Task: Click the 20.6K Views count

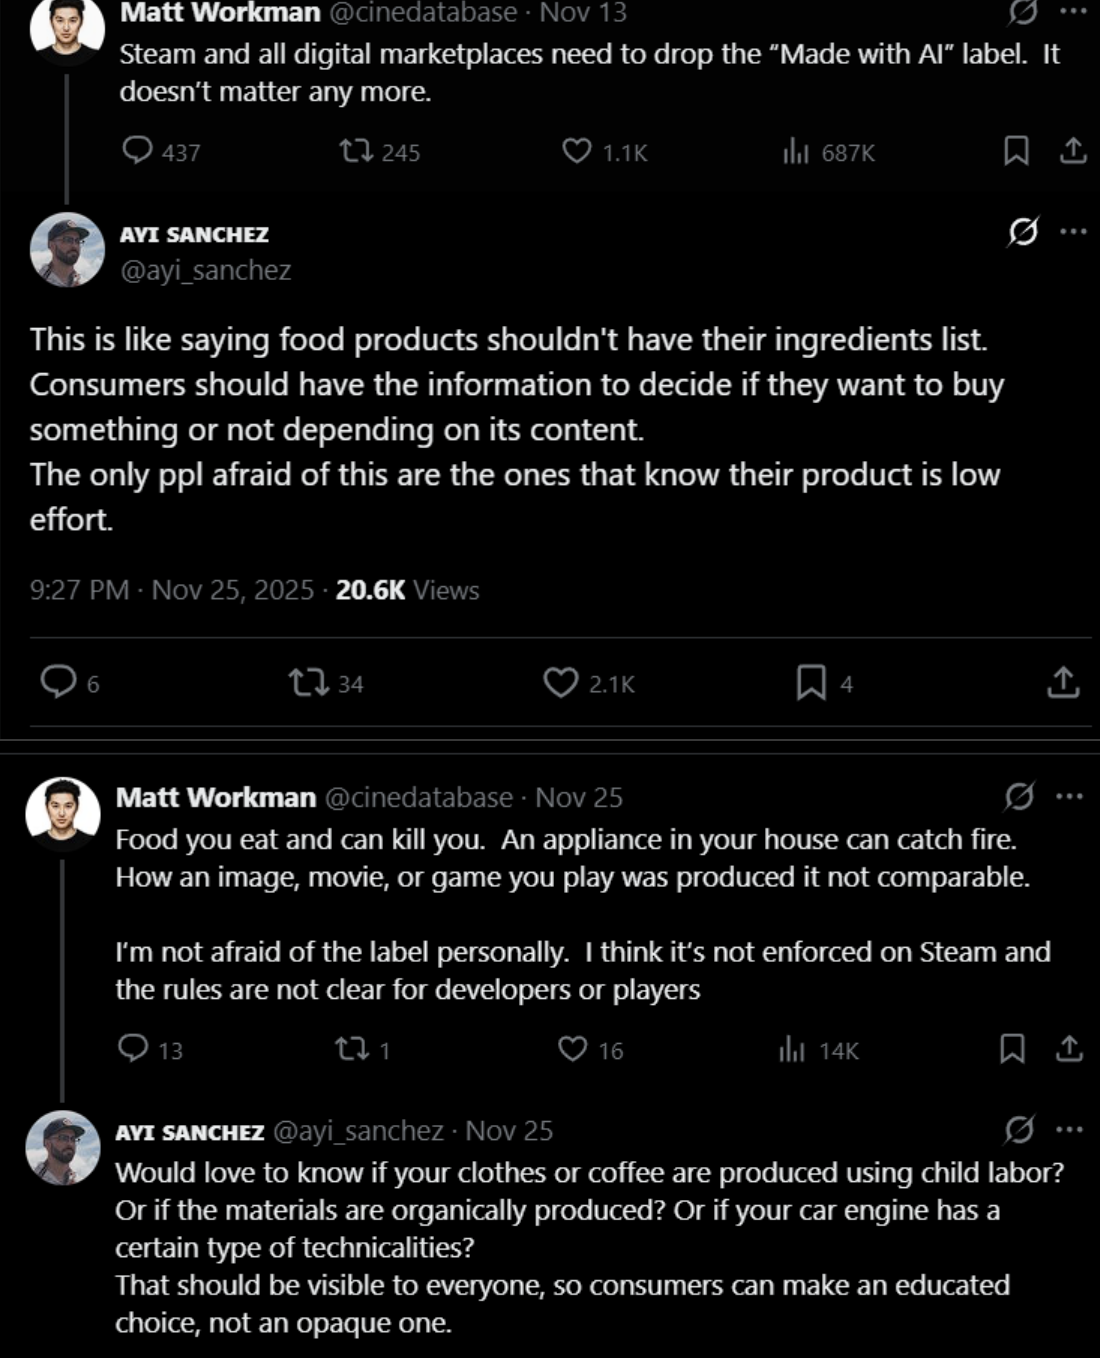Action: (407, 590)
